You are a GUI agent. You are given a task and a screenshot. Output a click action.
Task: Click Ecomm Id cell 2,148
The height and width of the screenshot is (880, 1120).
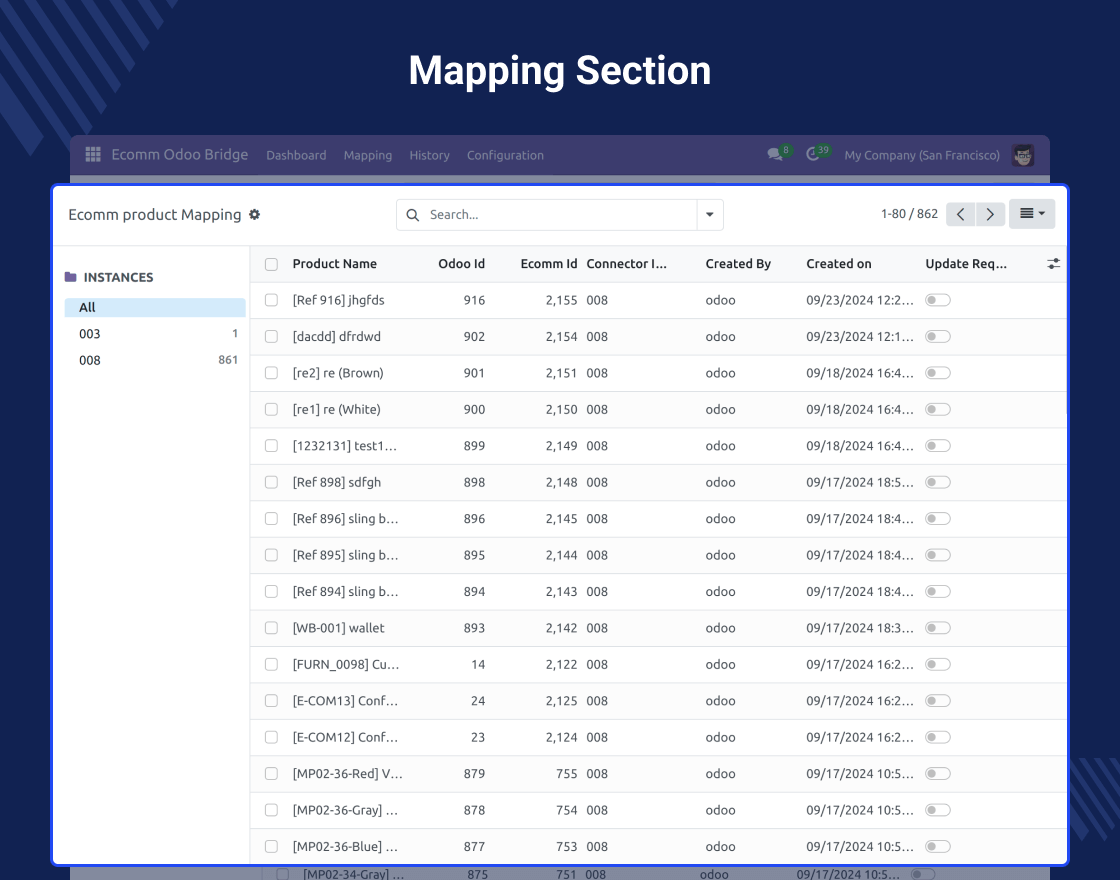tap(561, 482)
